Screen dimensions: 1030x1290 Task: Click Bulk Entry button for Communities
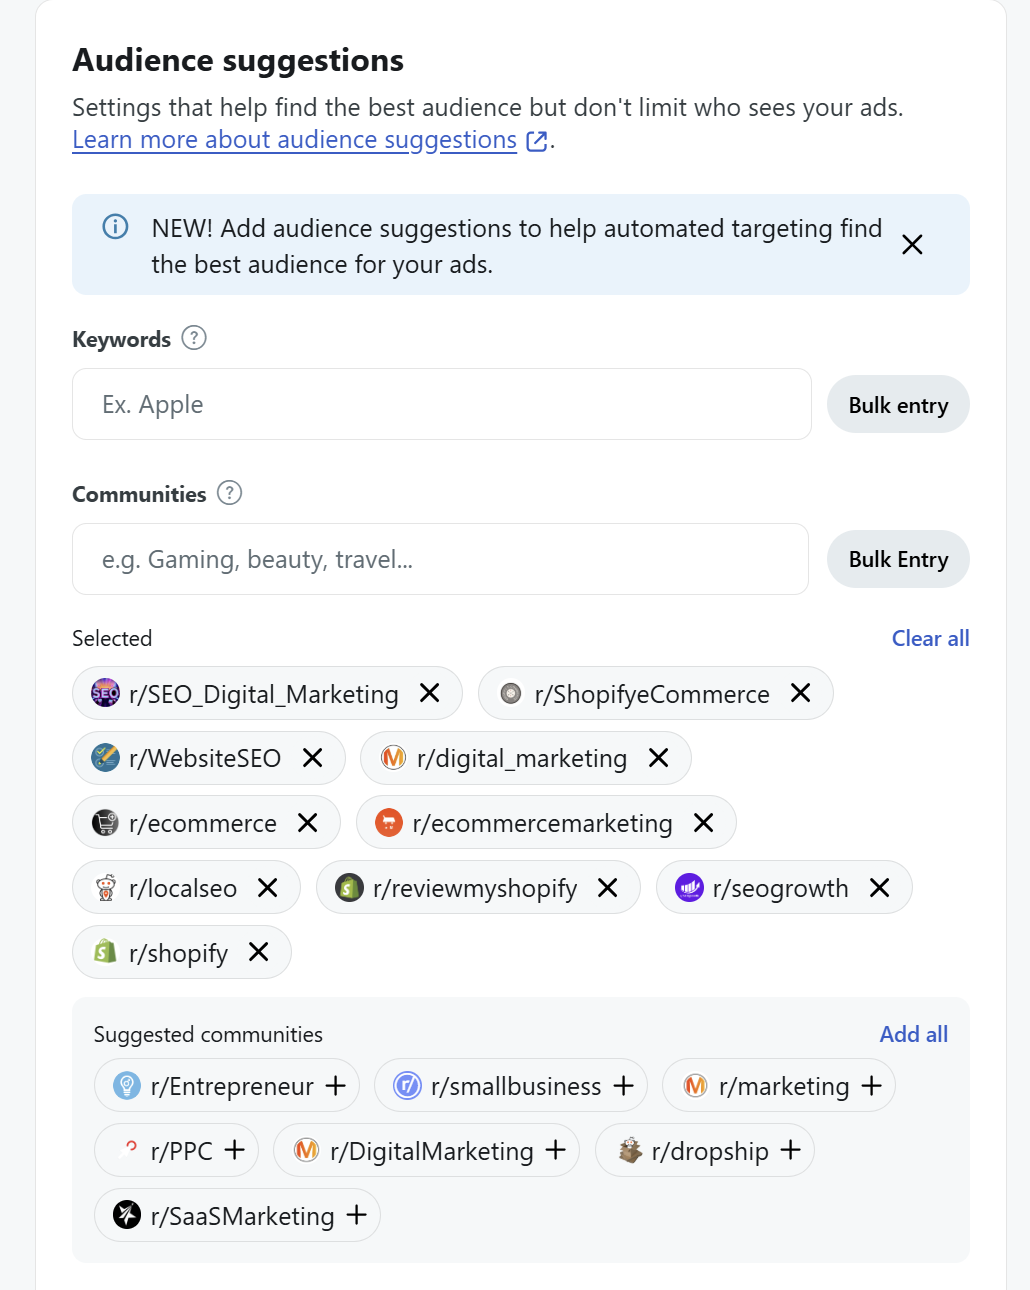point(898,560)
